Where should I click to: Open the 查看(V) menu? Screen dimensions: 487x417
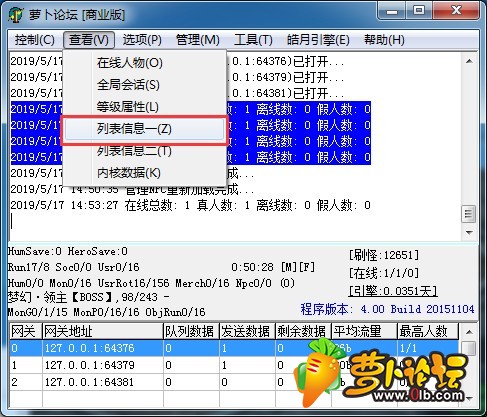[x=89, y=40]
